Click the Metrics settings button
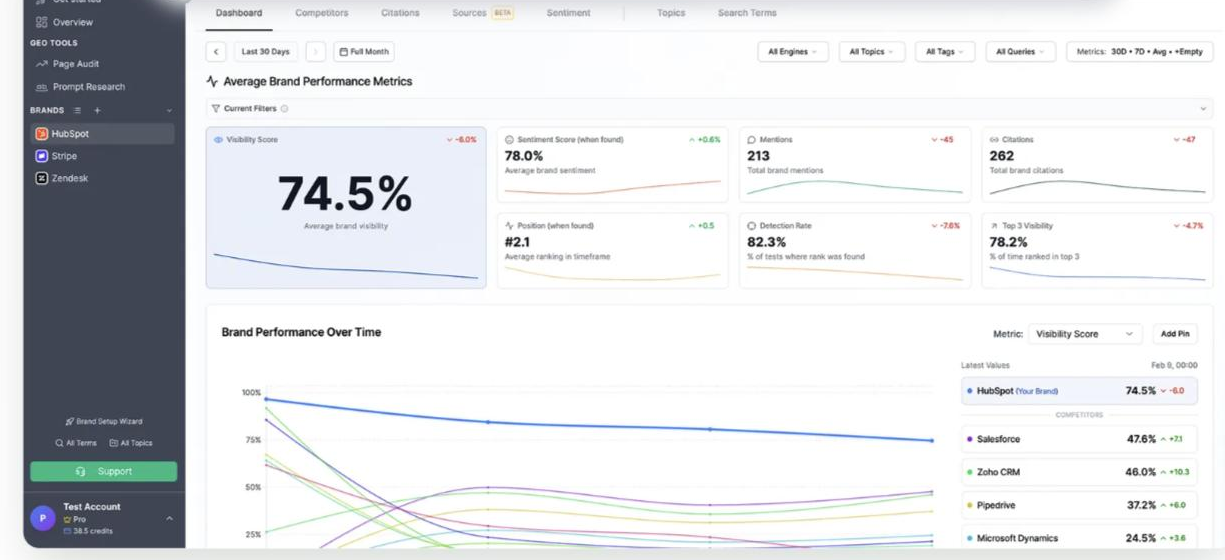 [x=1140, y=52]
